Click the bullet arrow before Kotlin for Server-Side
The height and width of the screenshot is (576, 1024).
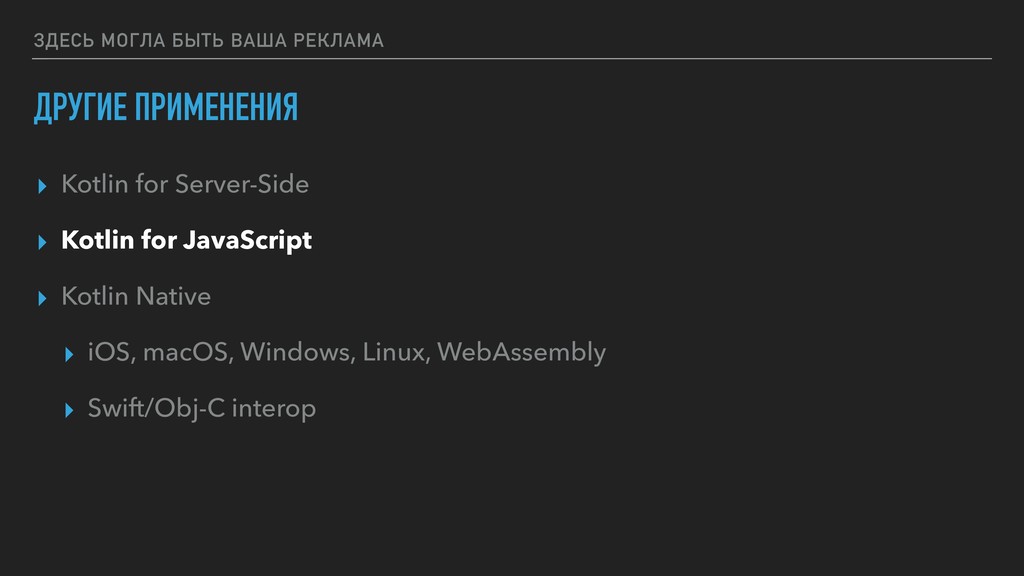[x=41, y=186]
